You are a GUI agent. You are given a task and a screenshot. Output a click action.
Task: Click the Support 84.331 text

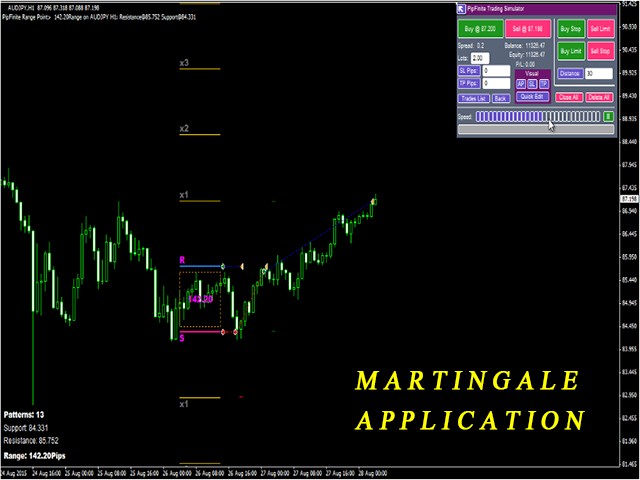click(26, 428)
